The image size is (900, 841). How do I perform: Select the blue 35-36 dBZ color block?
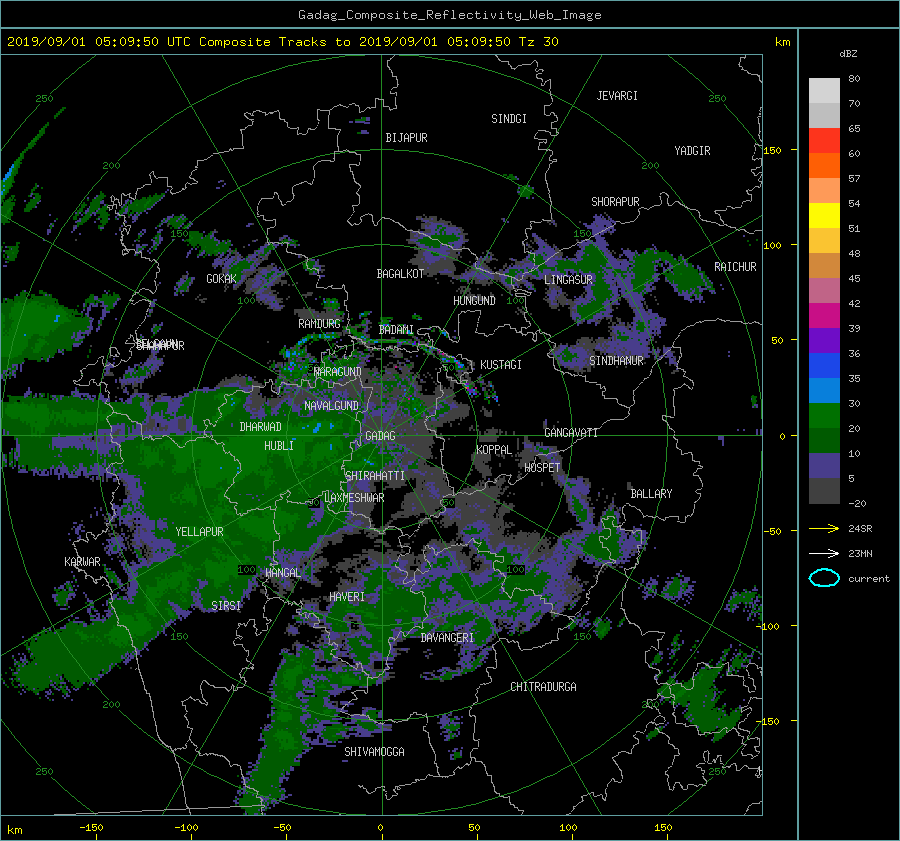point(824,366)
